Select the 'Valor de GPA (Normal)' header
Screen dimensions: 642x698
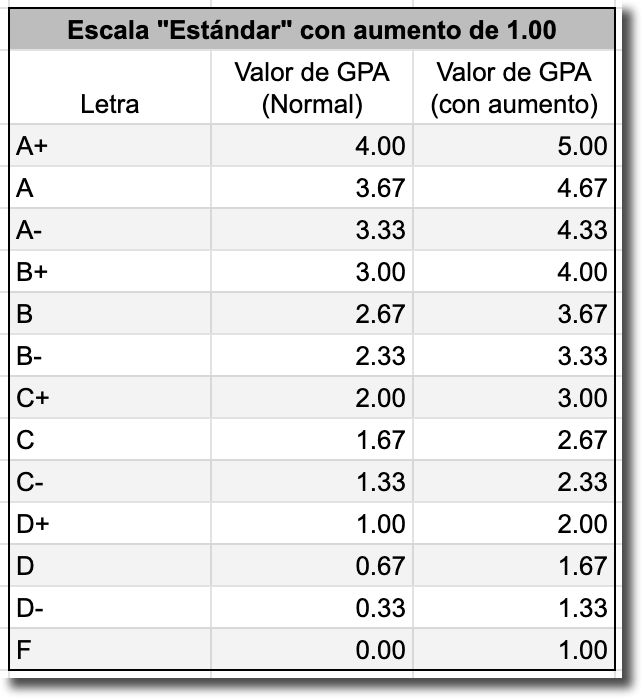[x=311, y=88]
